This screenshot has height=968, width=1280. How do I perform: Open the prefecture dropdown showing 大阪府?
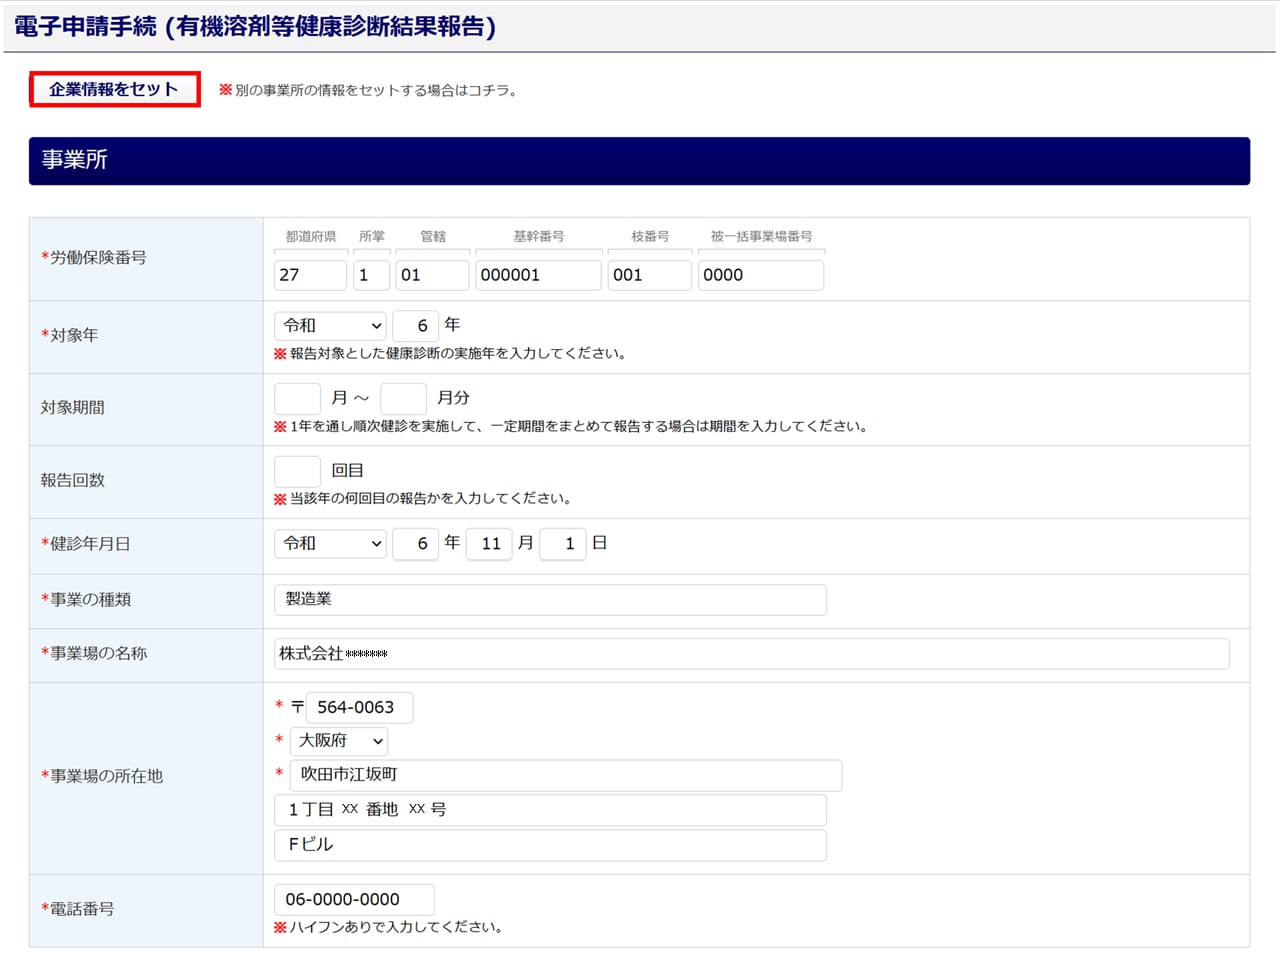(339, 741)
